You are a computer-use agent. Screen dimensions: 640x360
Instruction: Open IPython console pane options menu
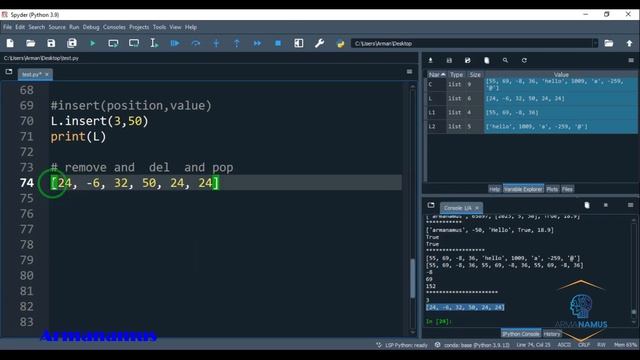pyautogui.click(x=631, y=205)
